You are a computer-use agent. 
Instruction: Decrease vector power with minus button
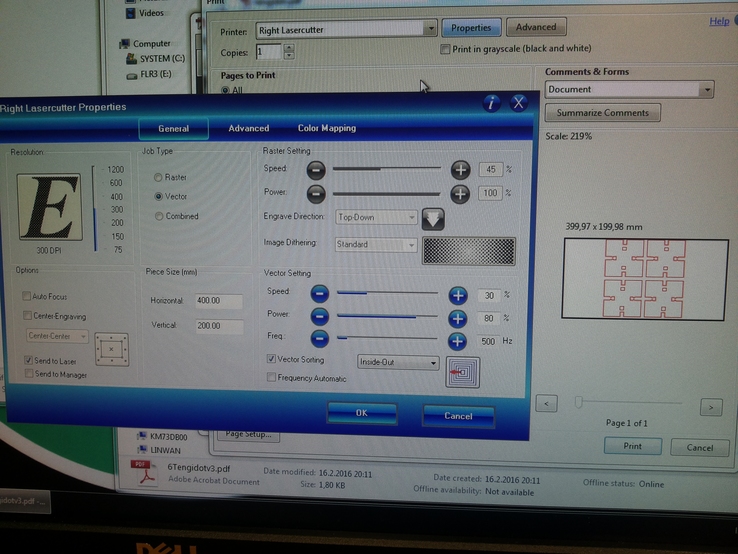pos(320,316)
